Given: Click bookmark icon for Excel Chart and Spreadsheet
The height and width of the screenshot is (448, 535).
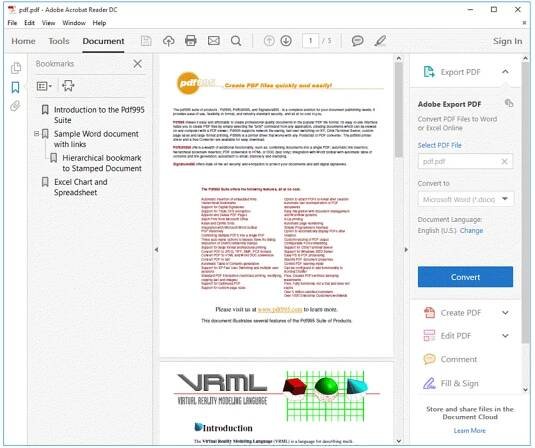Looking at the screenshot, I should click(45, 182).
